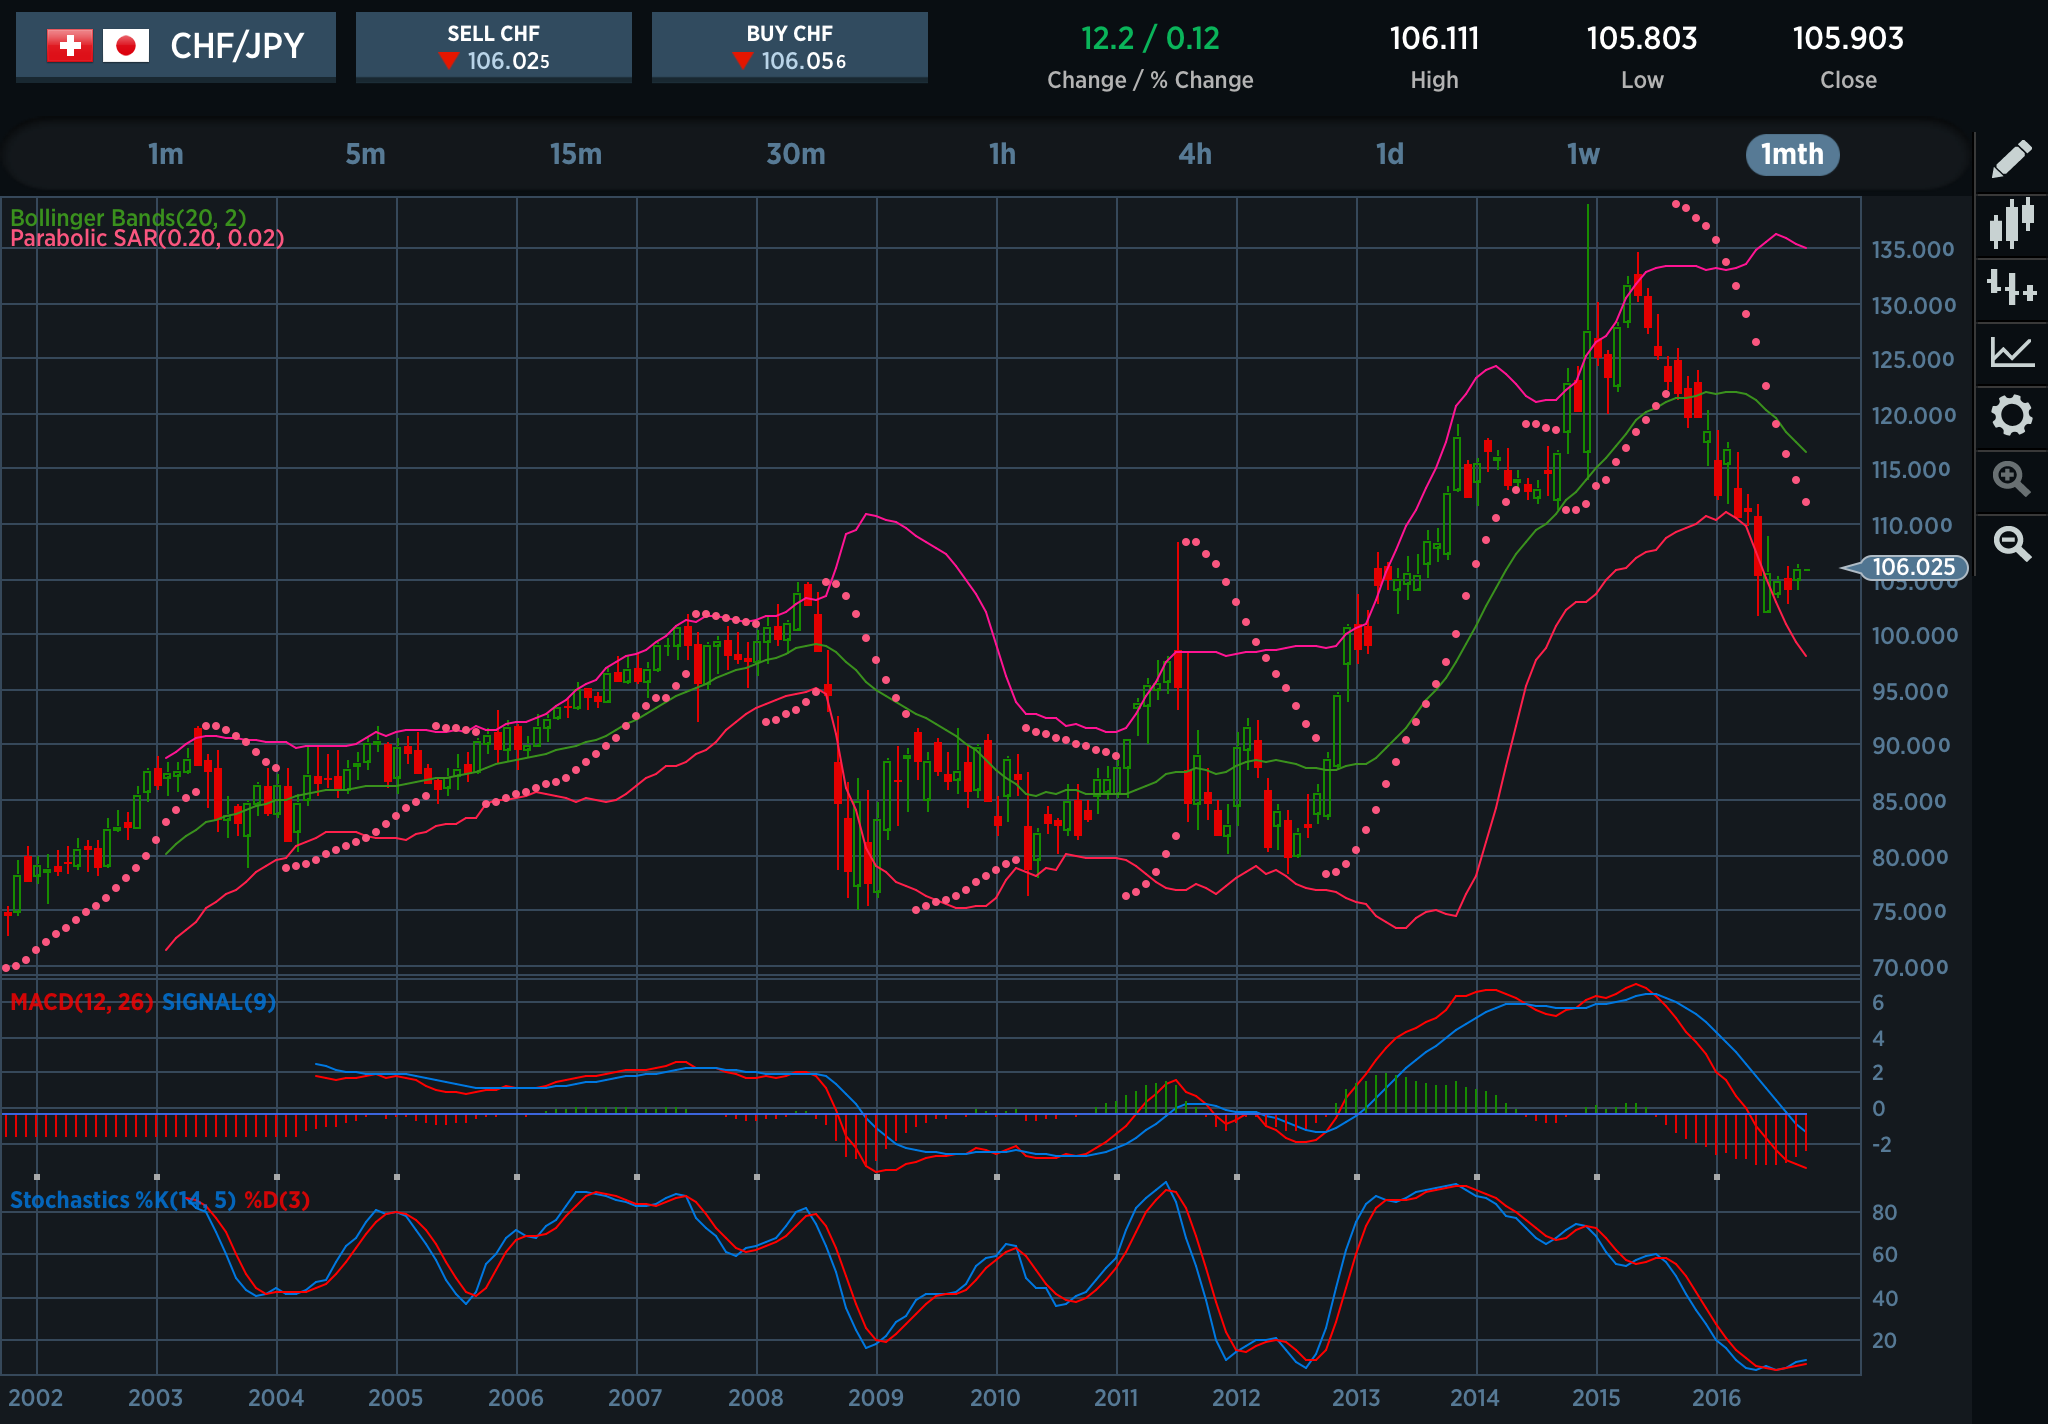Select the 1w timeframe

[x=1583, y=154]
